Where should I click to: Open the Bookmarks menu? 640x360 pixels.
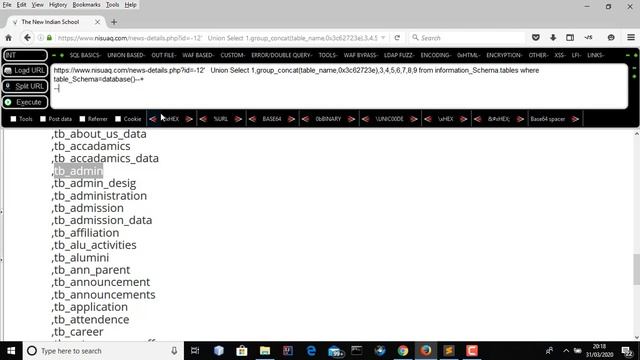click(87, 5)
